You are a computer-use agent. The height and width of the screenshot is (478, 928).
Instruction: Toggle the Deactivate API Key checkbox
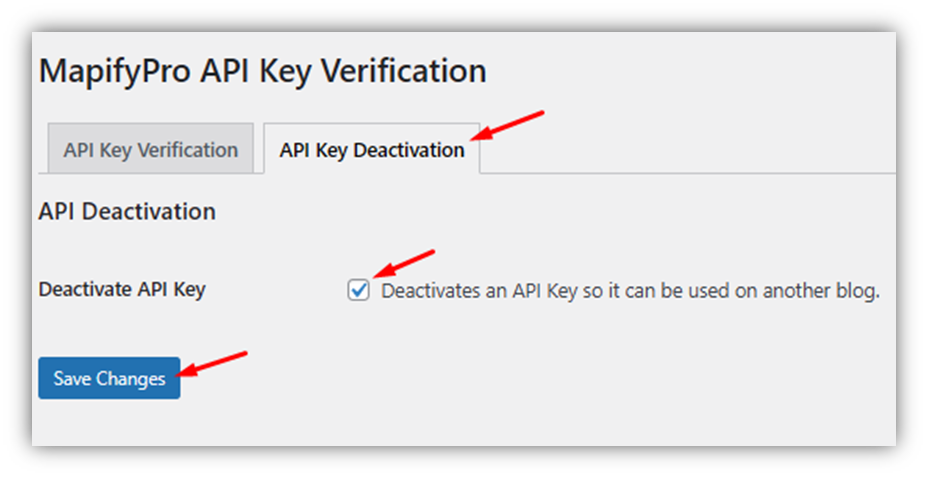click(358, 290)
